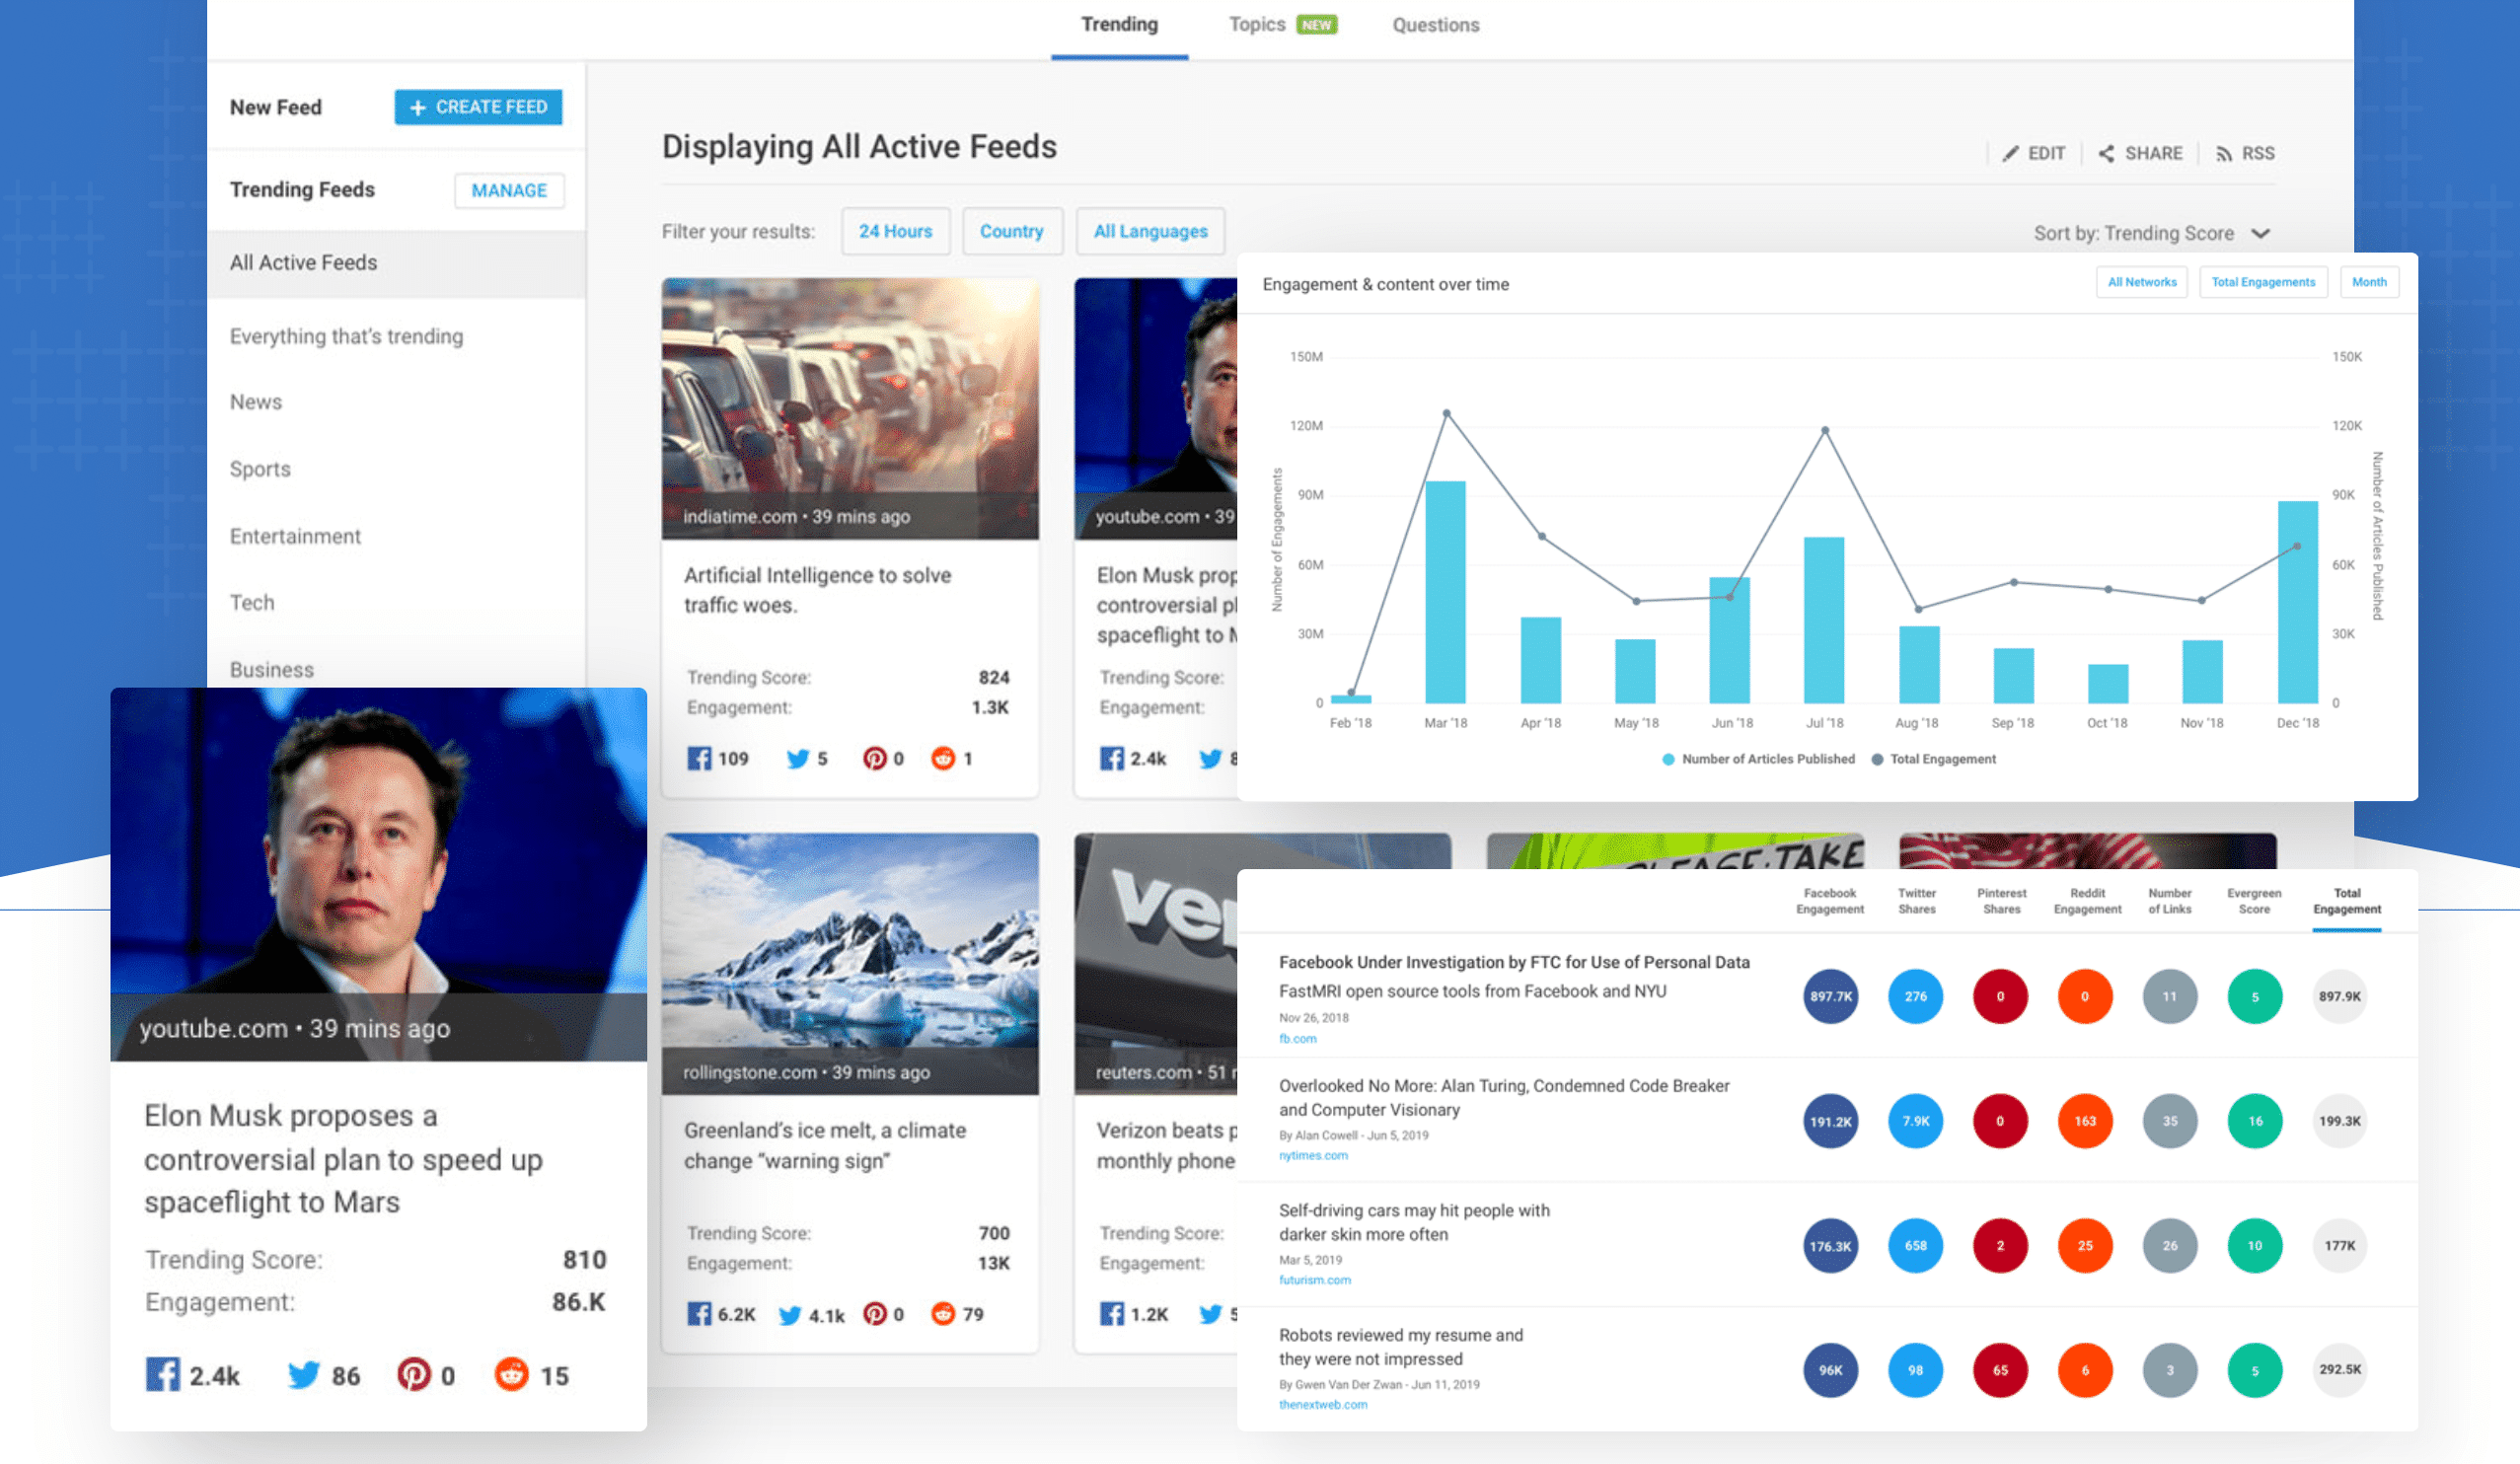Open the fb.com source link
2520x1464 pixels.
tap(1297, 1039)
